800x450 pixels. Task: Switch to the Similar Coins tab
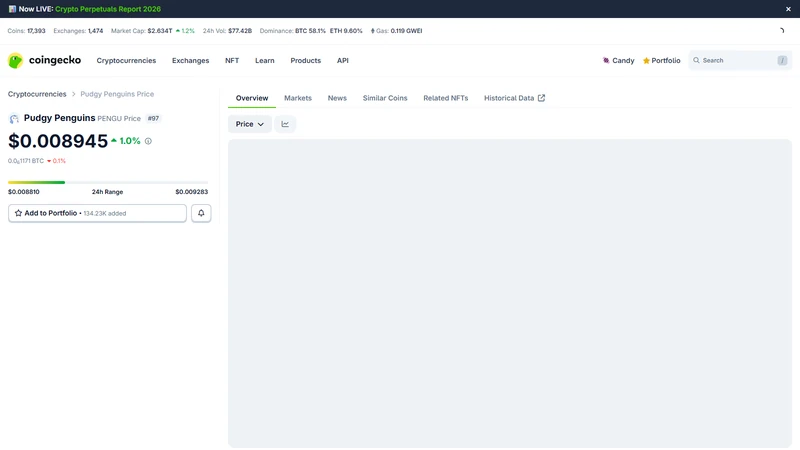pos(385,98)
